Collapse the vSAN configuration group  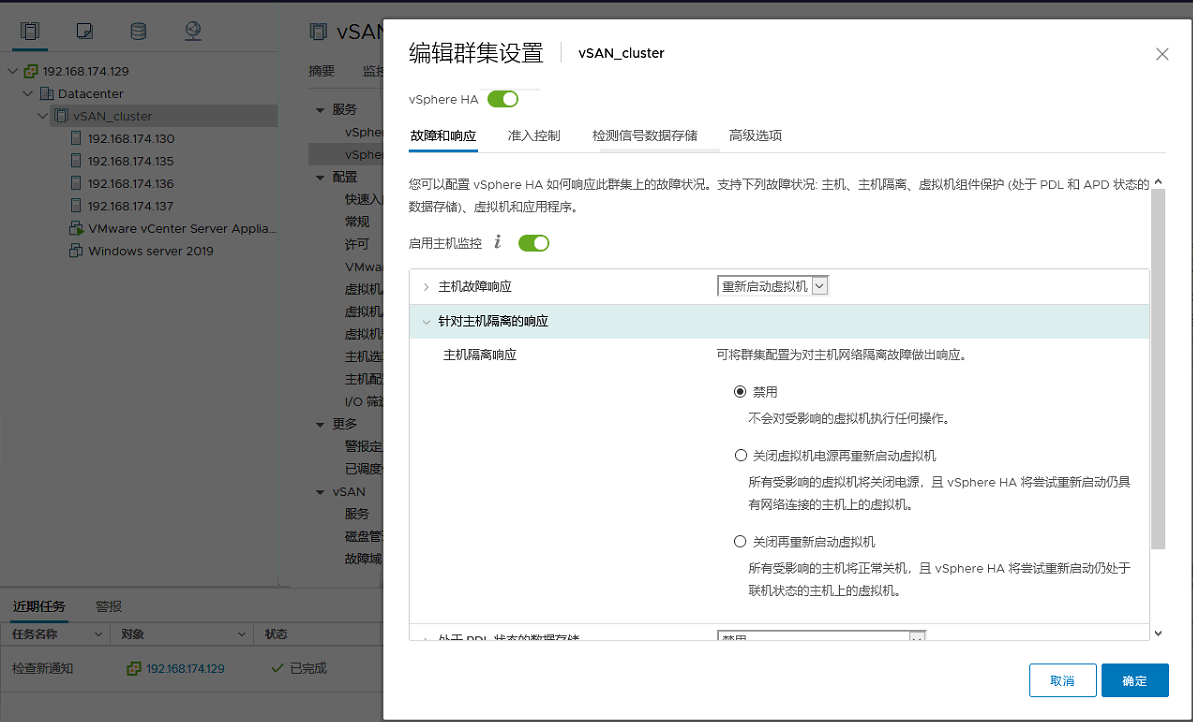[x=320, y=492]
